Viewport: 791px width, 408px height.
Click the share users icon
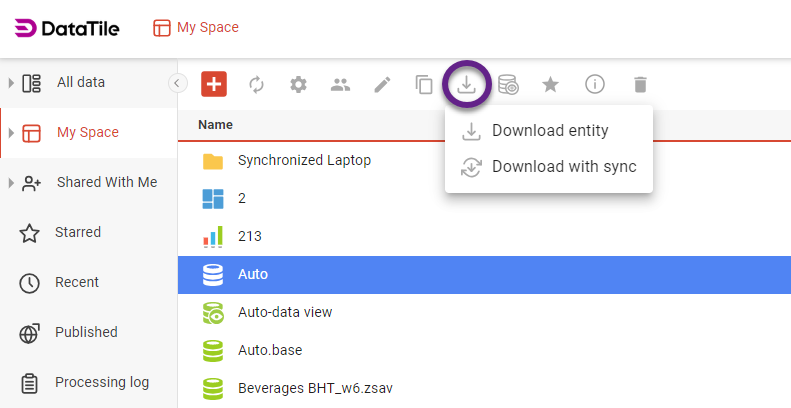[x=340, y=85]
